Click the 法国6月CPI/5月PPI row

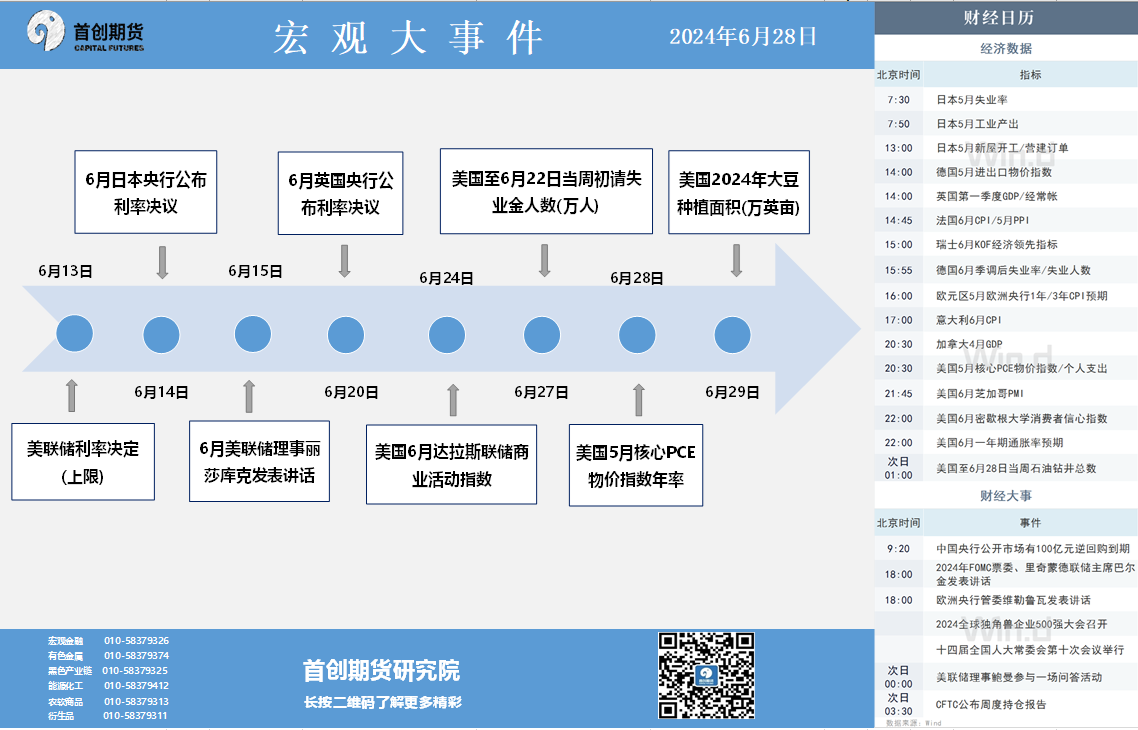click(1006, 220)
